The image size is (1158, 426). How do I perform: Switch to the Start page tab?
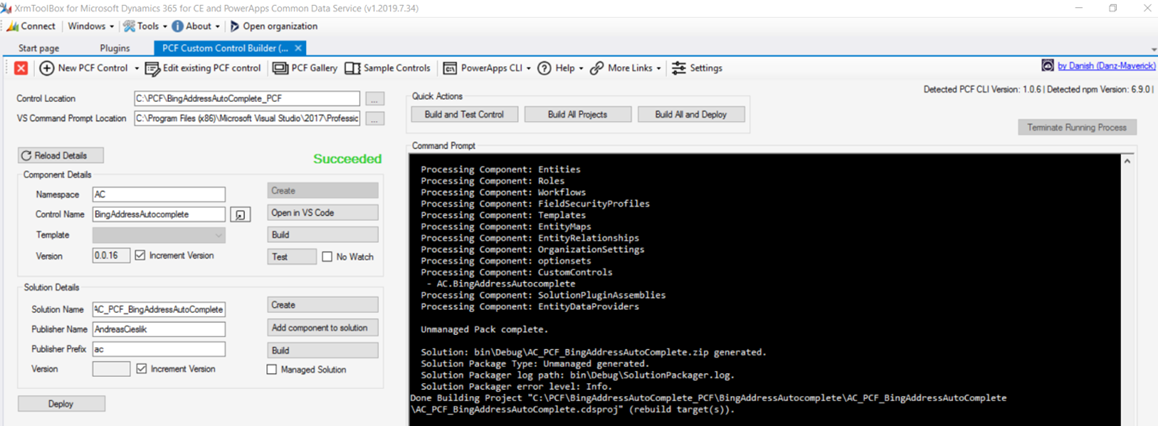38,48
